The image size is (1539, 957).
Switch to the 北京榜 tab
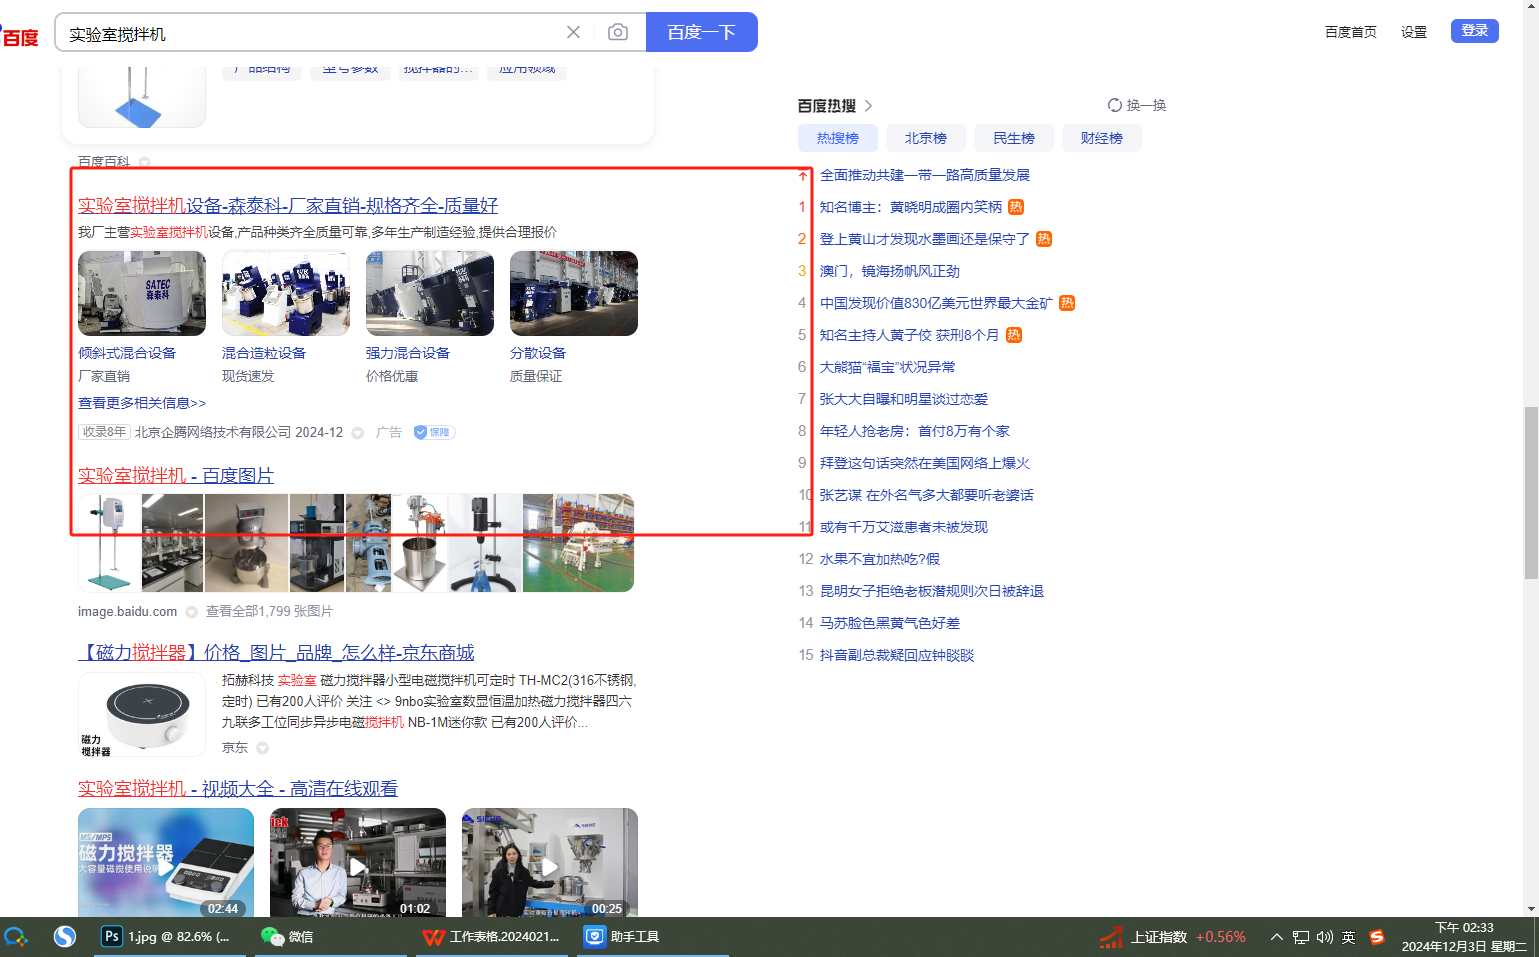pos(926,138)
